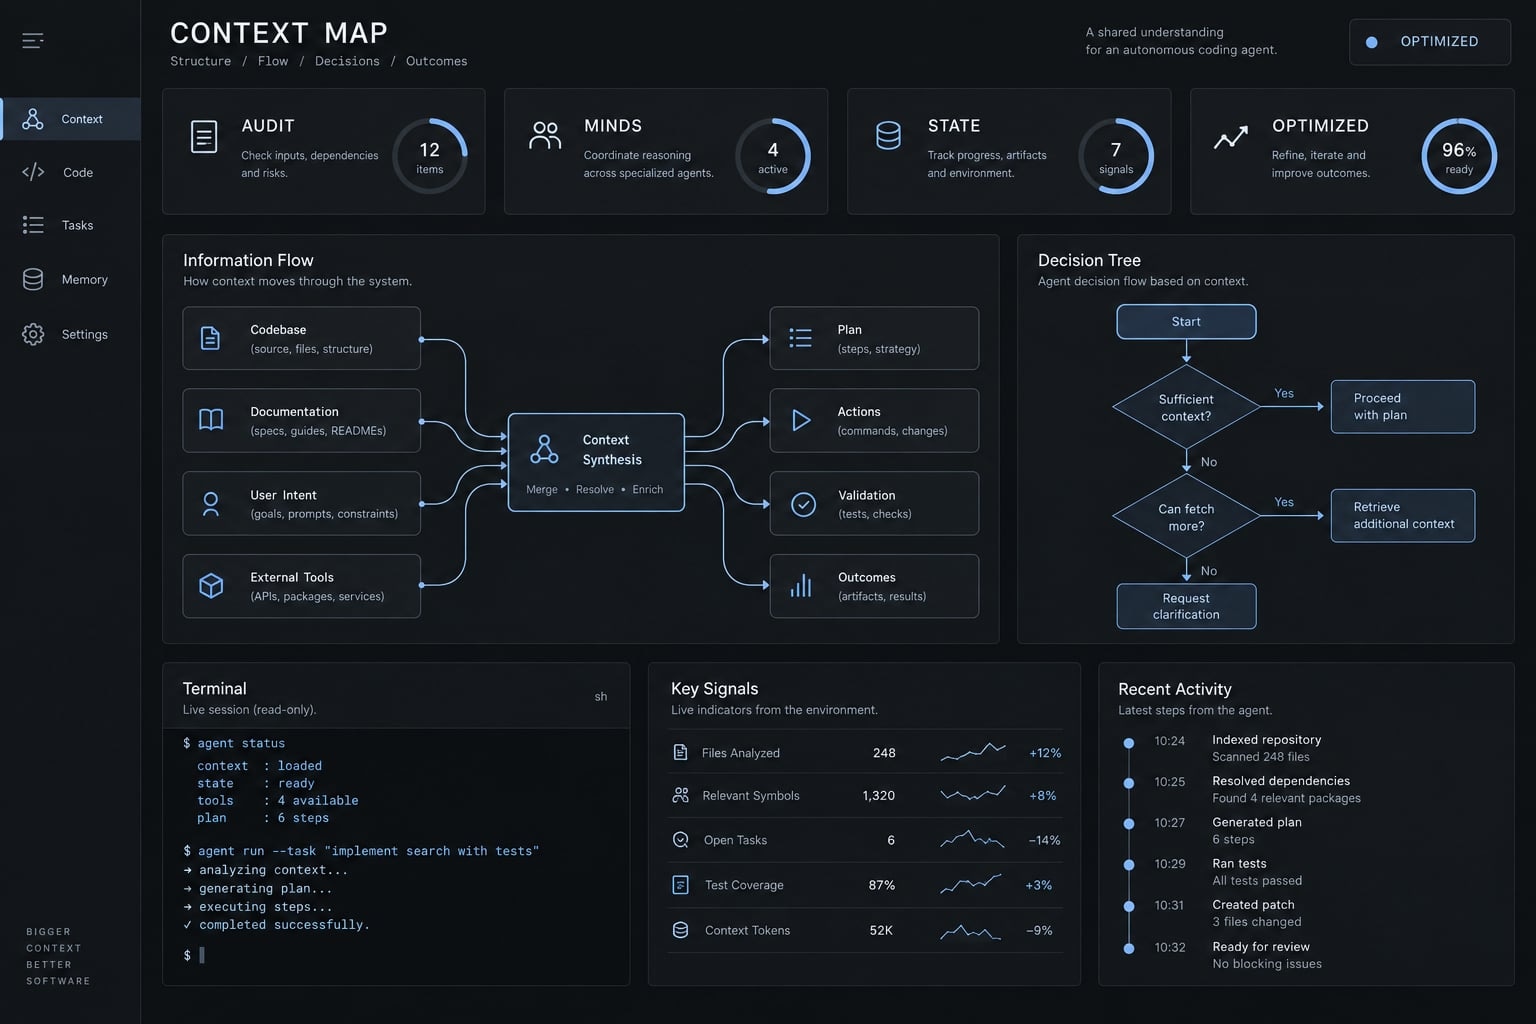Click the 96% ready progress ring
This screenshot has width=1536, height=1024.
pos(1459,156)
